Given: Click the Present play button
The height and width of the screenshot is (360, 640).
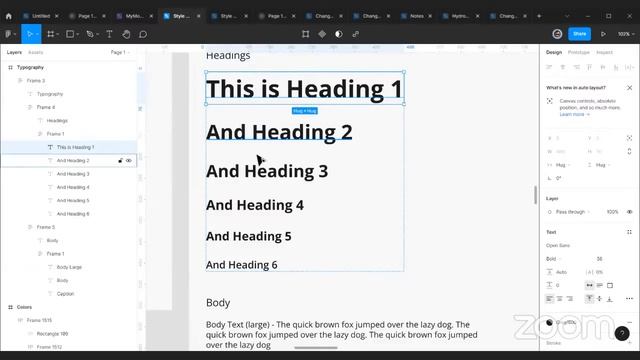Looking at the screenshot, I should point(603,34).
